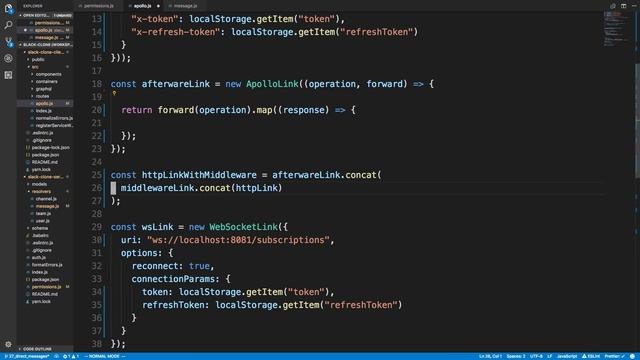640x360 pixels.
Task: Click the lightbulb code action on line 19
Action: [114, 93]
